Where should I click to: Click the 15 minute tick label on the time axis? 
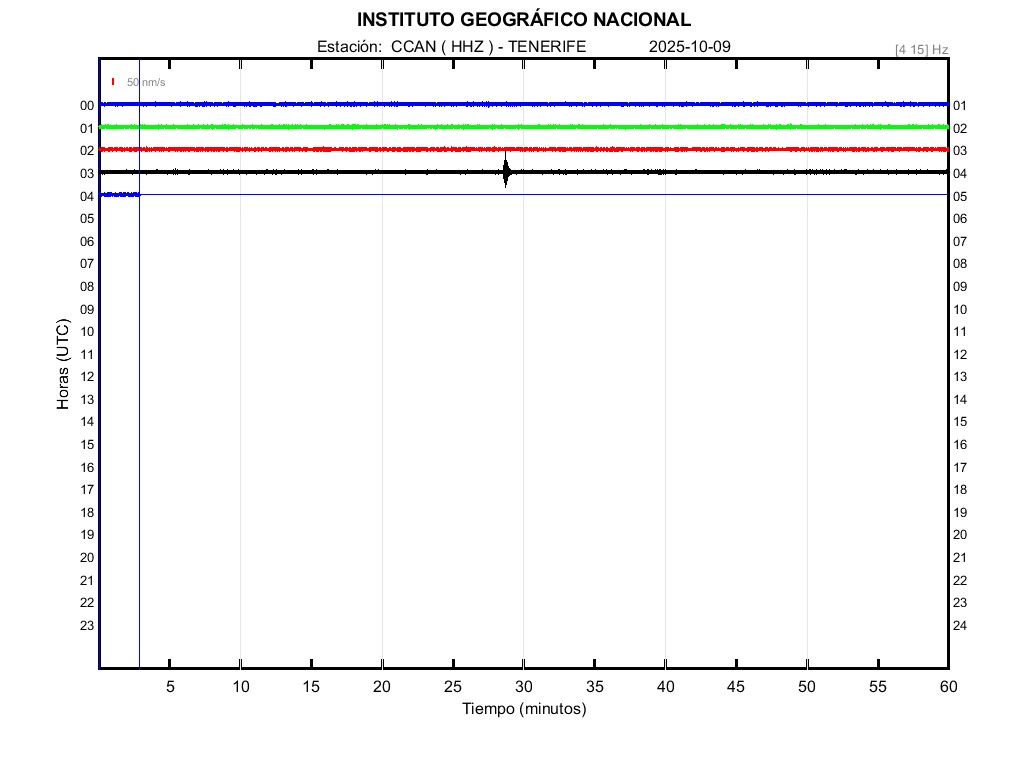tap(312, 686)
